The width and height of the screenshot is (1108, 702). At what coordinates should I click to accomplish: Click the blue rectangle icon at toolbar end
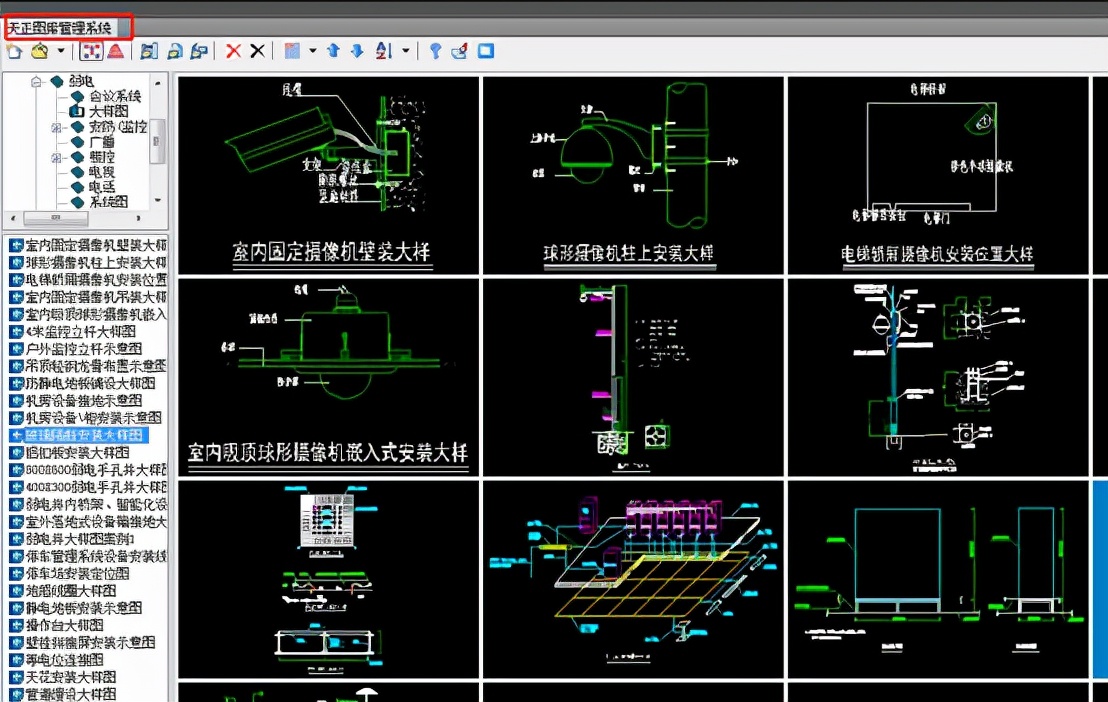click(x=486, y=51)
